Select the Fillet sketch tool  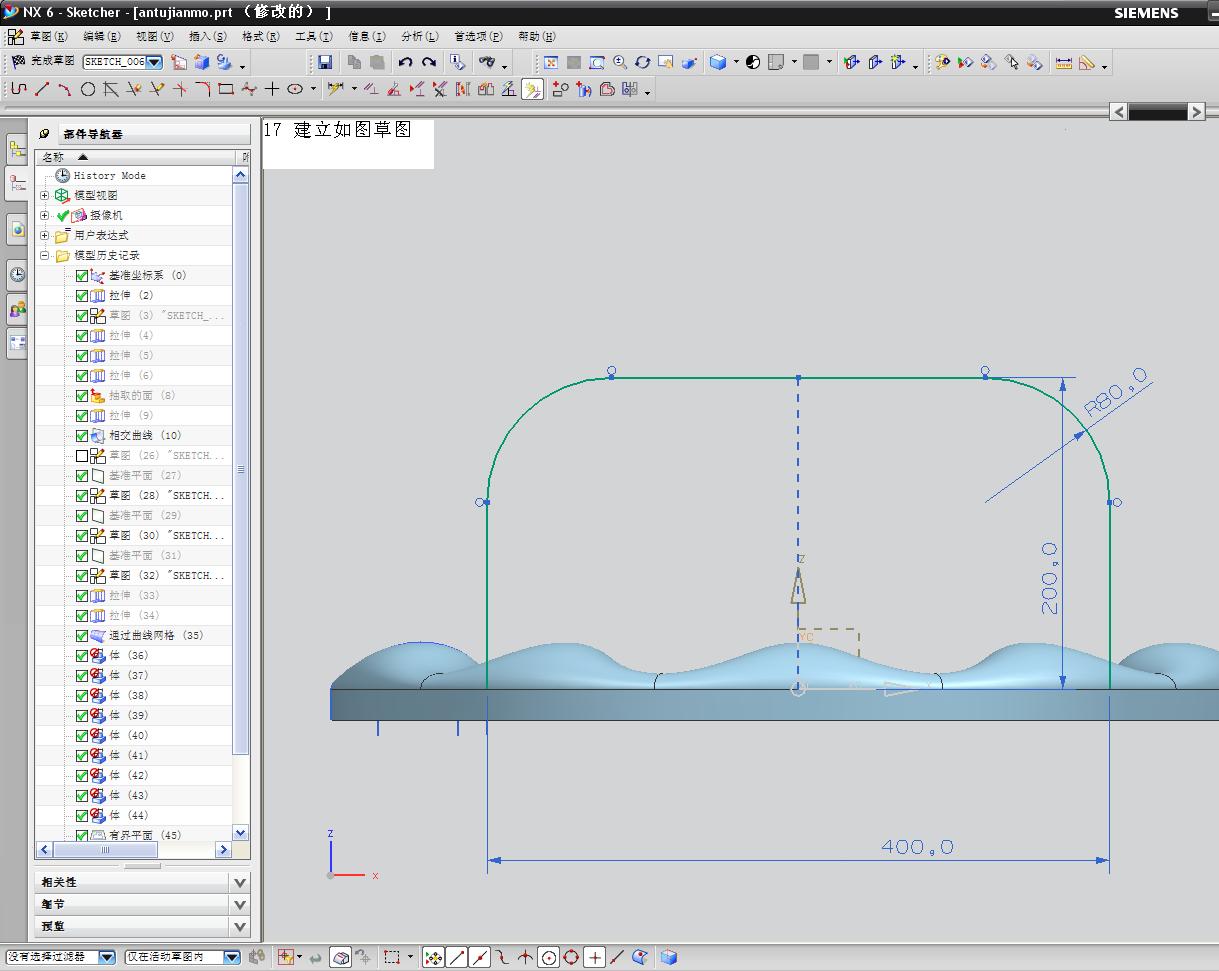pyautogui.click(x=203, y=89)
